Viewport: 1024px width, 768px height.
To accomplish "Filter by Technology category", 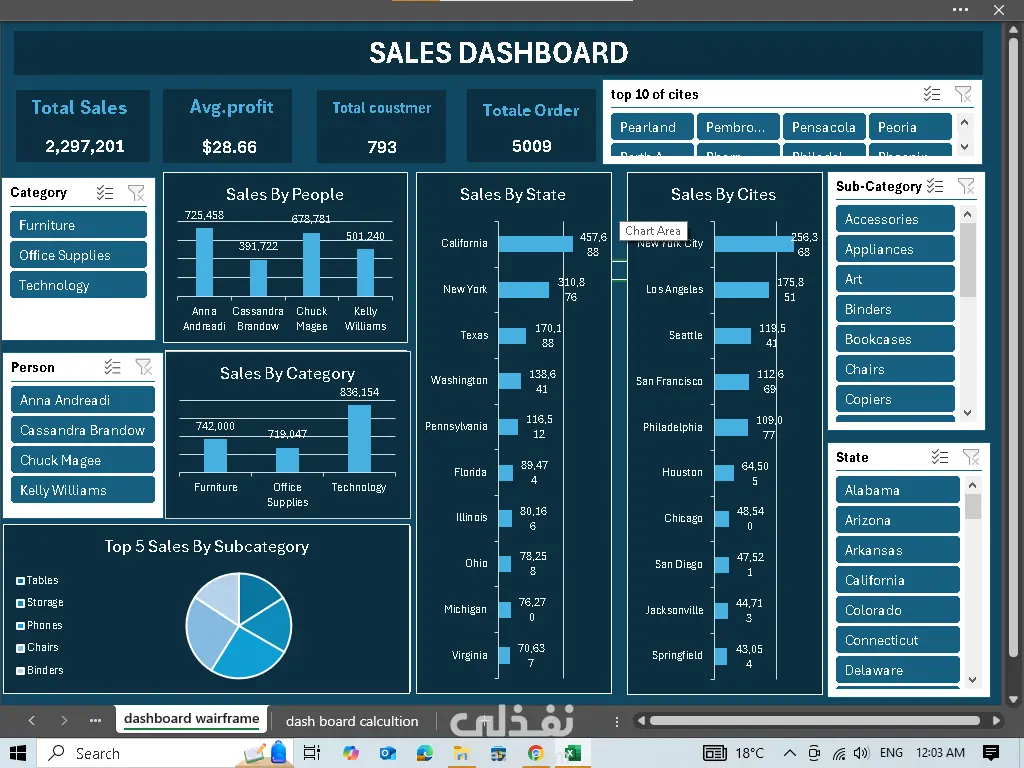I will coord(78,285).
